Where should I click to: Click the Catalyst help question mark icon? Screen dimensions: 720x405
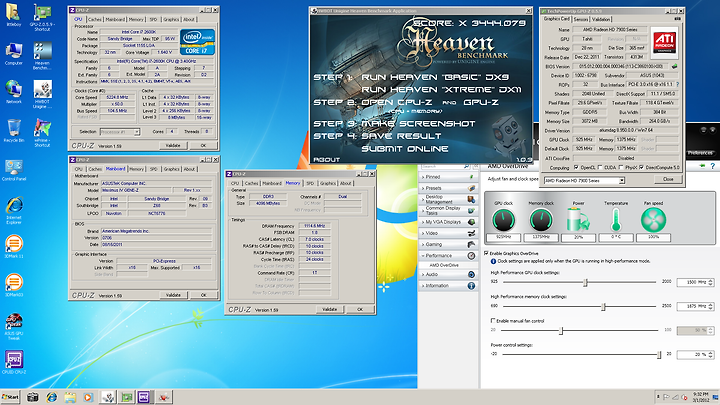712,166
